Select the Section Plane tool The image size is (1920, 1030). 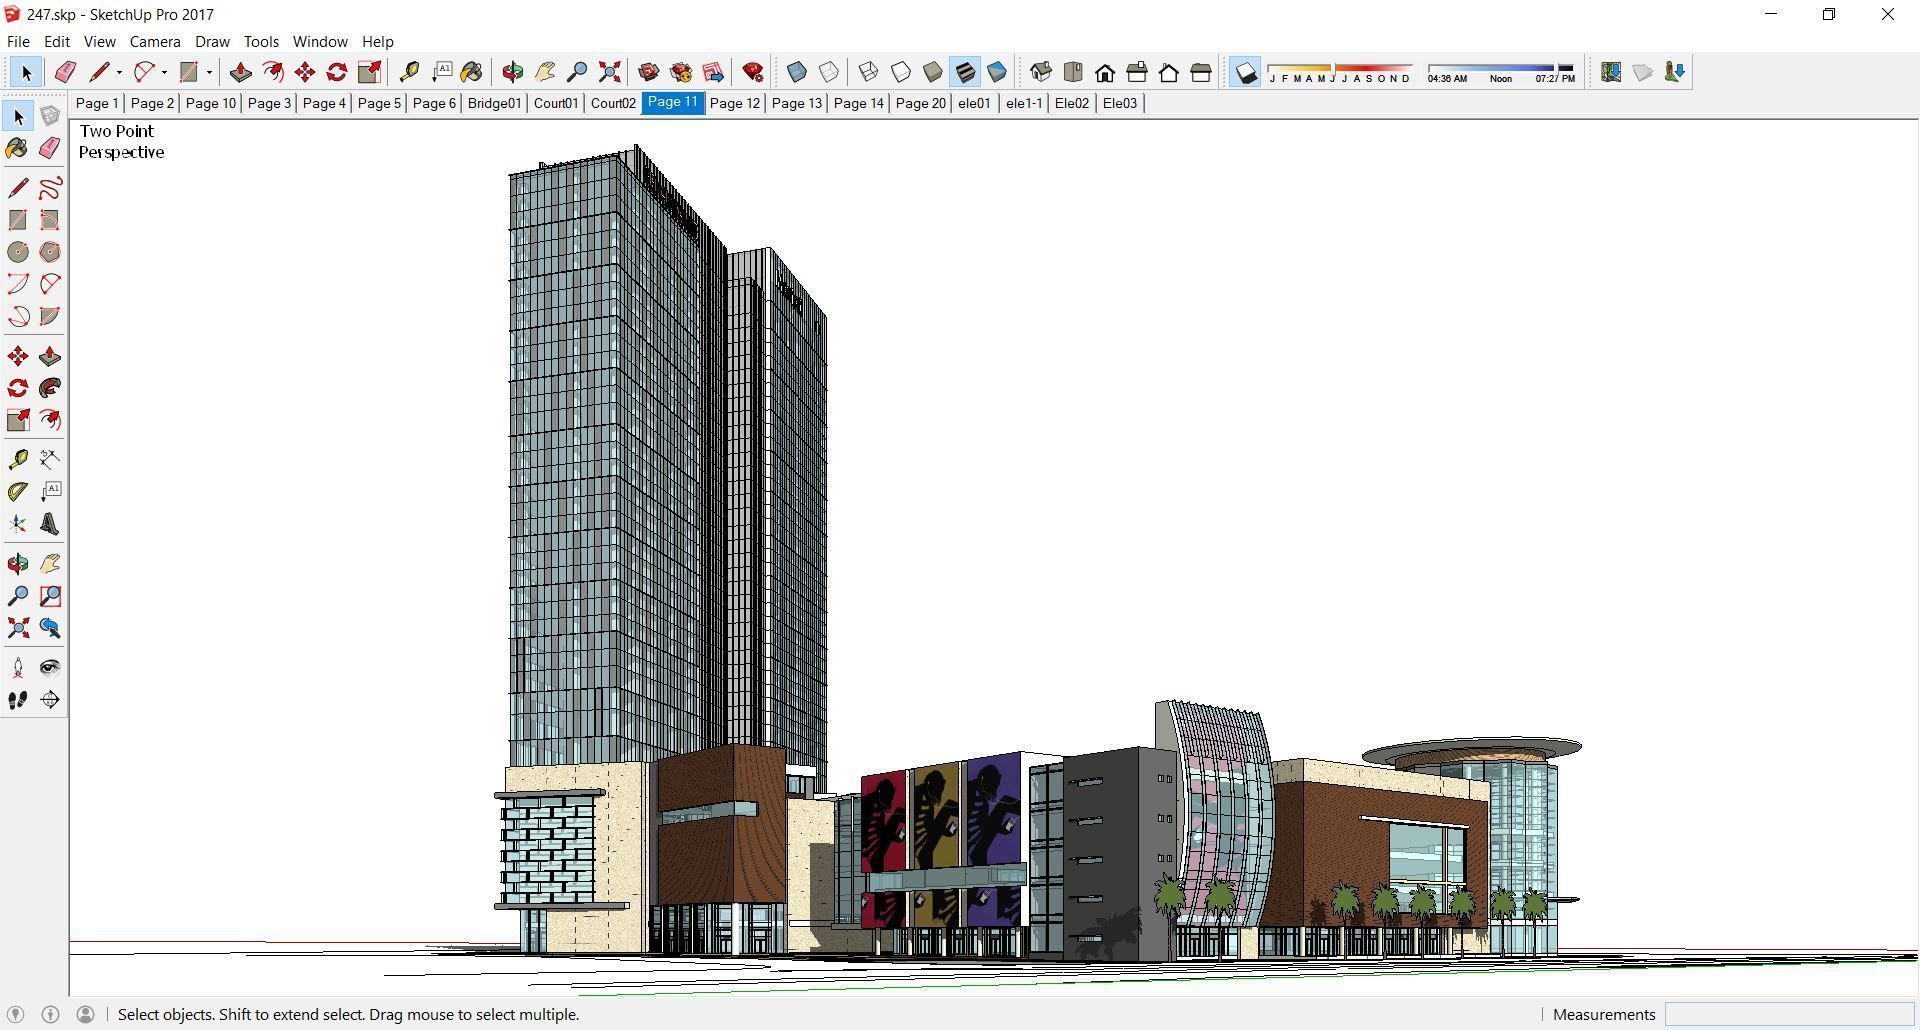point(50,700)
